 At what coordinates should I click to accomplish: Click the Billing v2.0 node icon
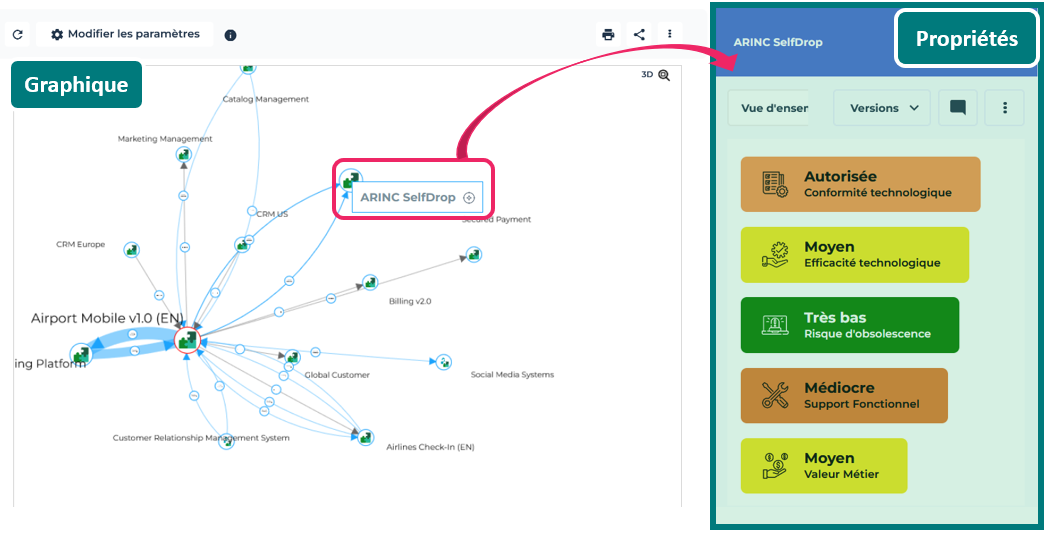click(x=369, y=283)
